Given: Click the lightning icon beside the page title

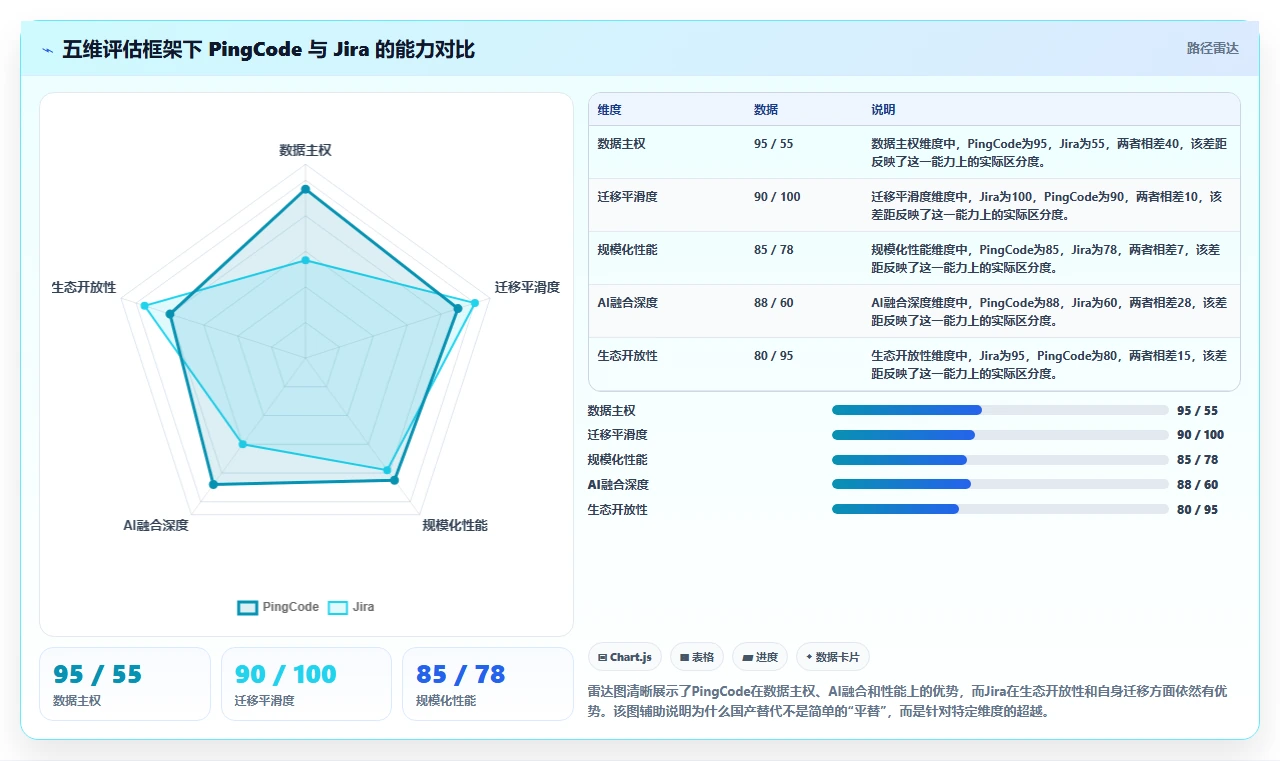Looking at the screenshot, I should click(48, 50).
